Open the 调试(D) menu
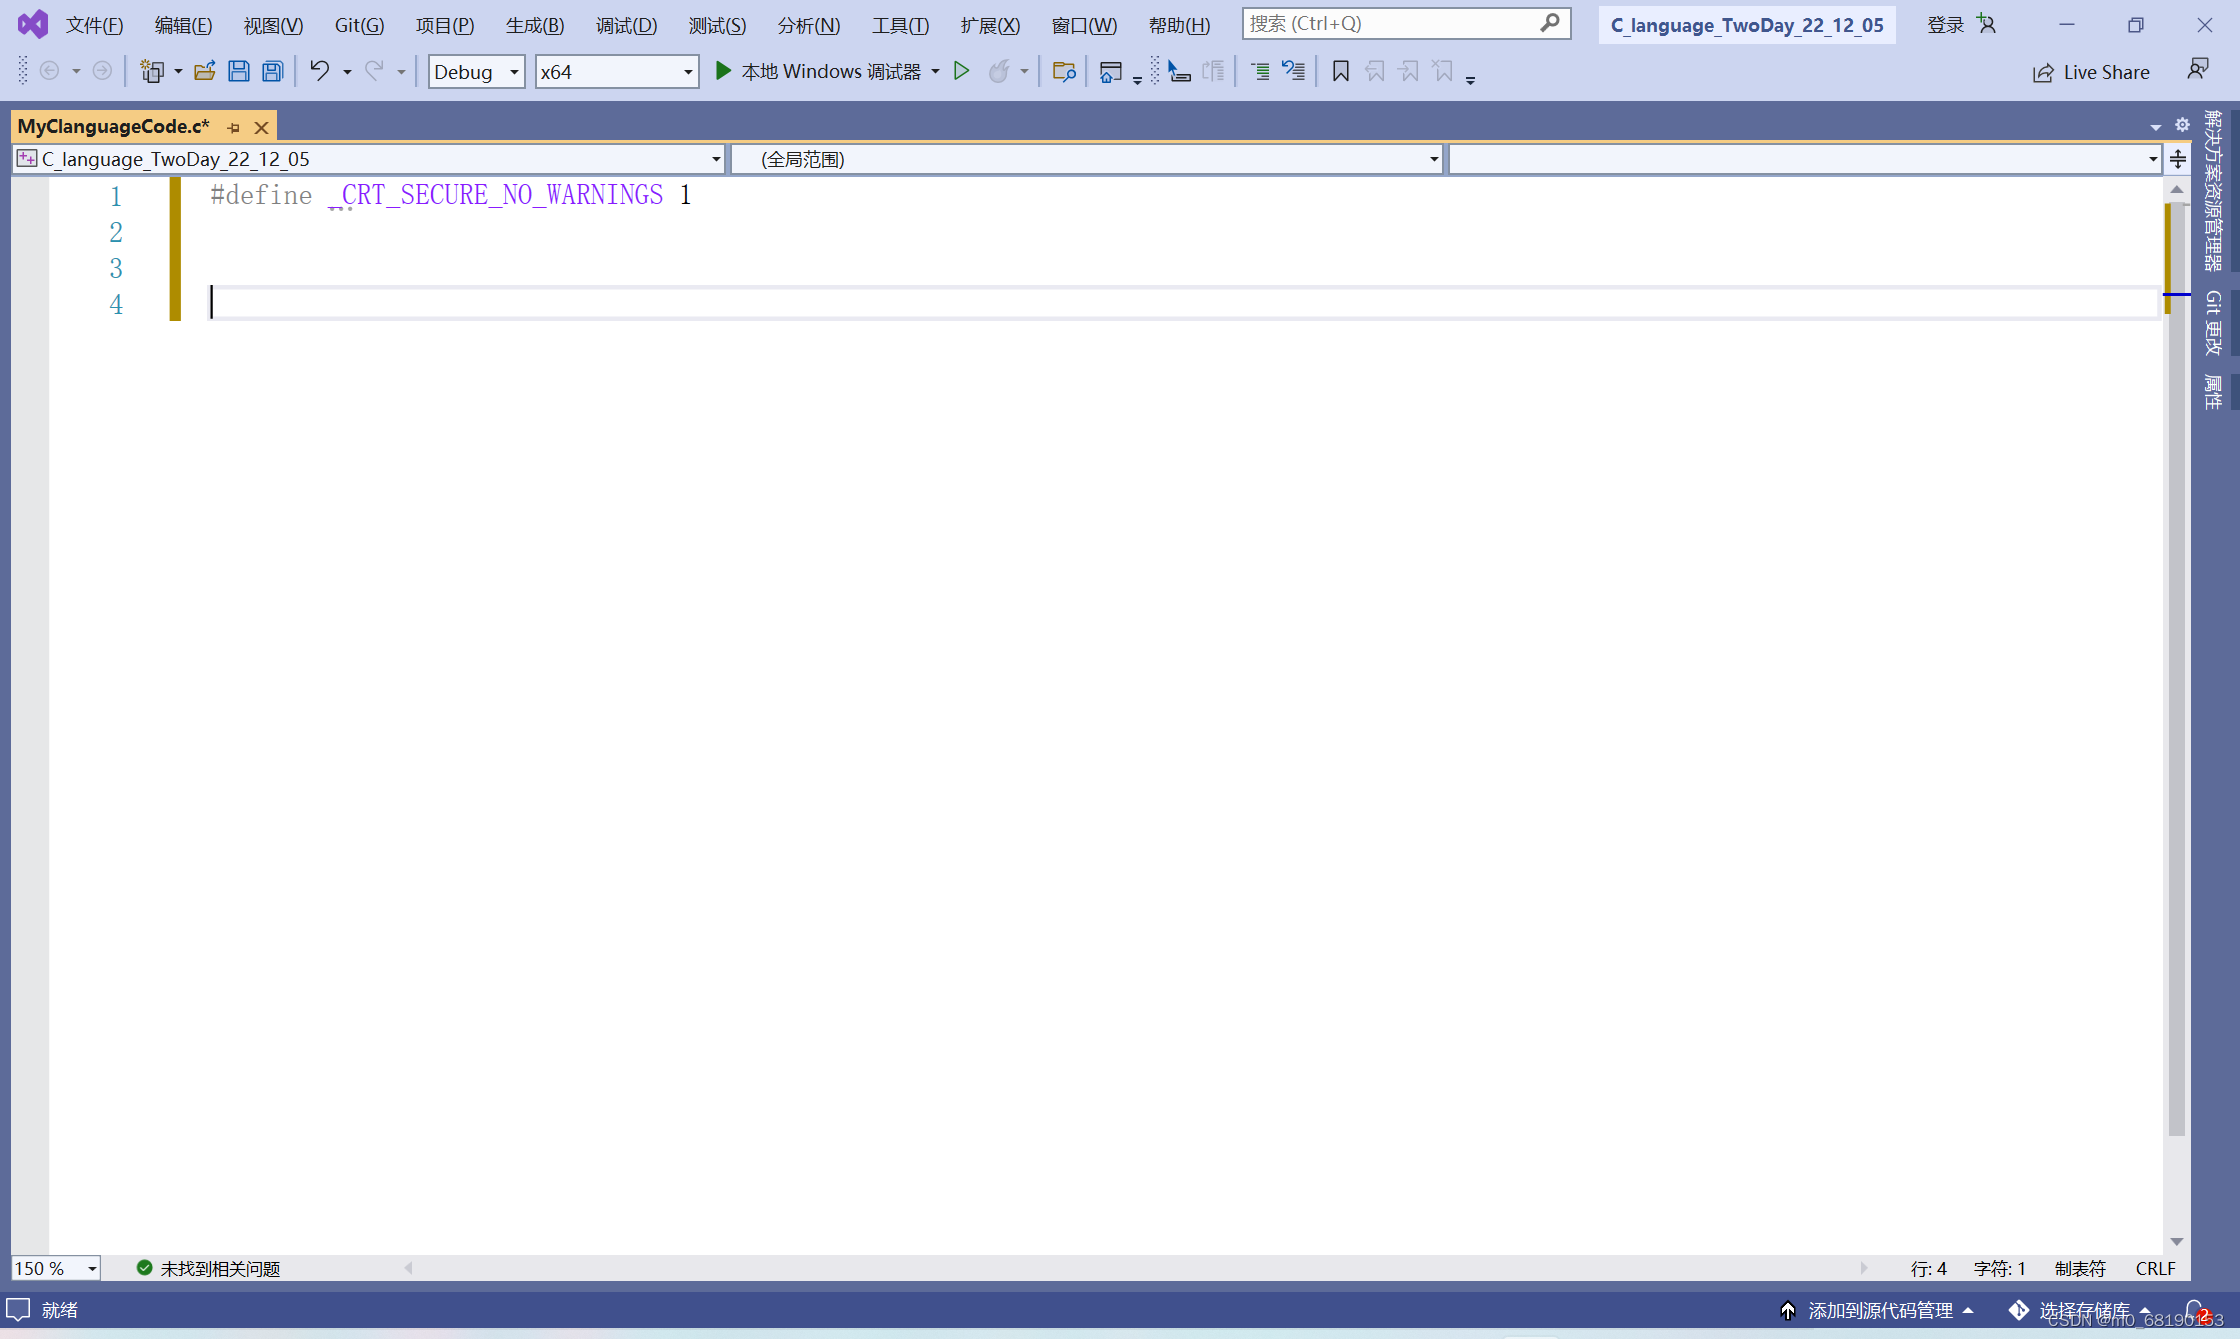This screenshot has height=1339, width=2240. point(626,25)
